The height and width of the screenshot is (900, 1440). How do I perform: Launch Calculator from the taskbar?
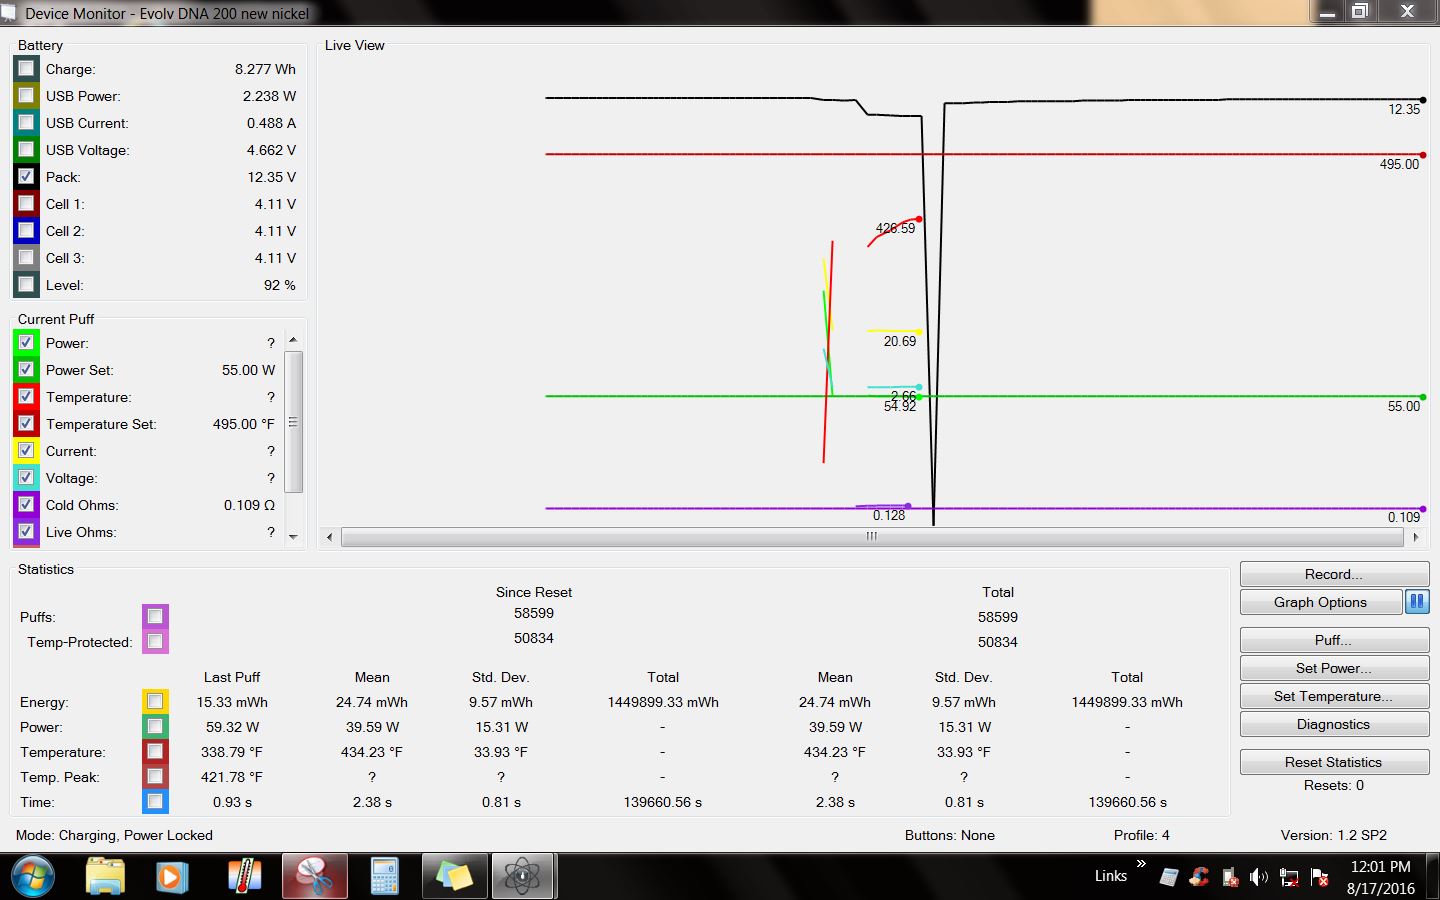point(384,877)
